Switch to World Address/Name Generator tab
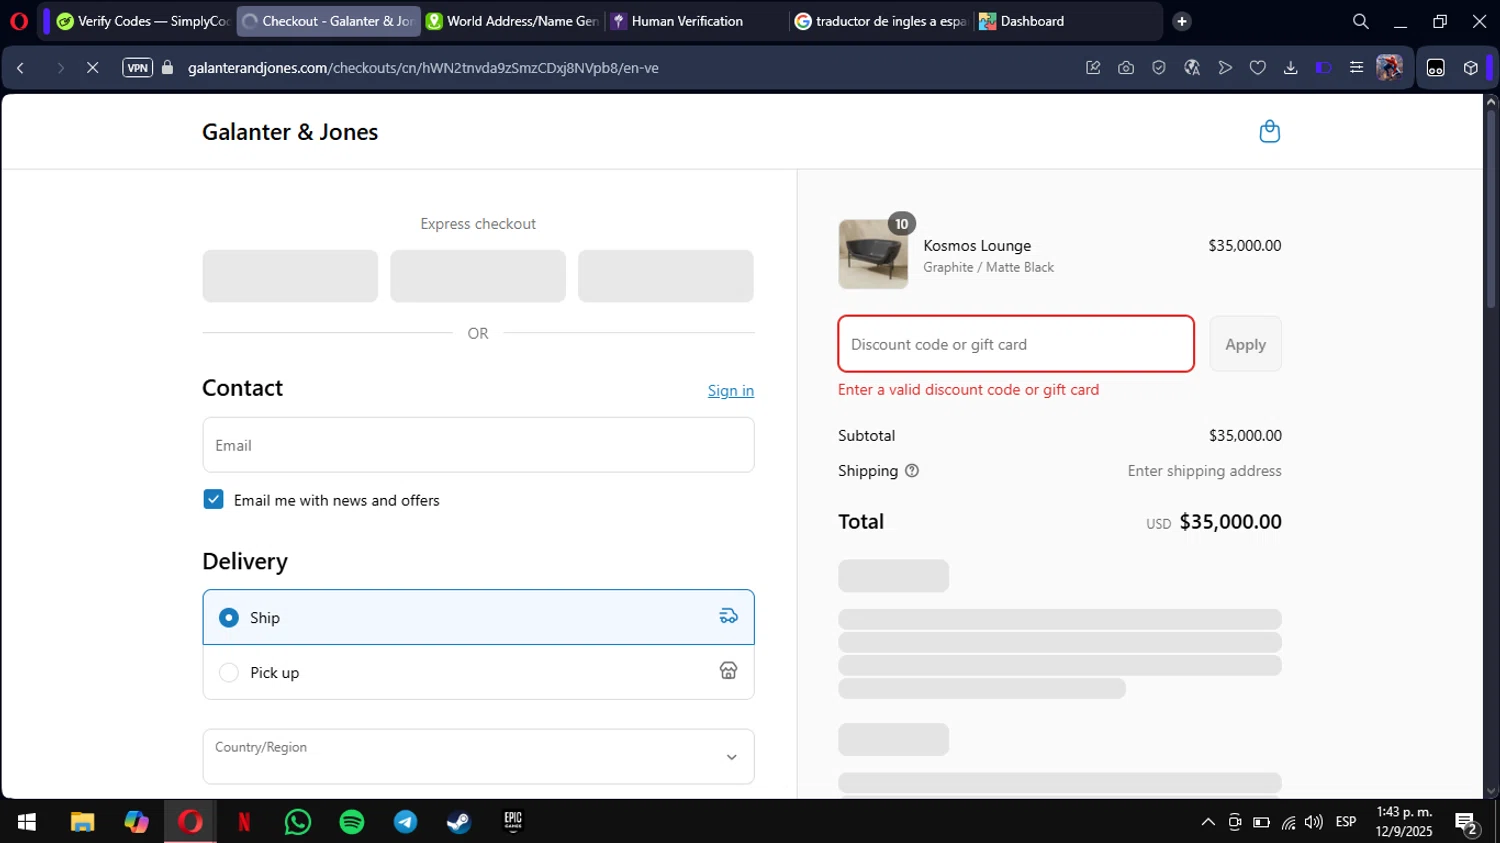This screenshot has width=1500, height=843. tap(512, 21)
